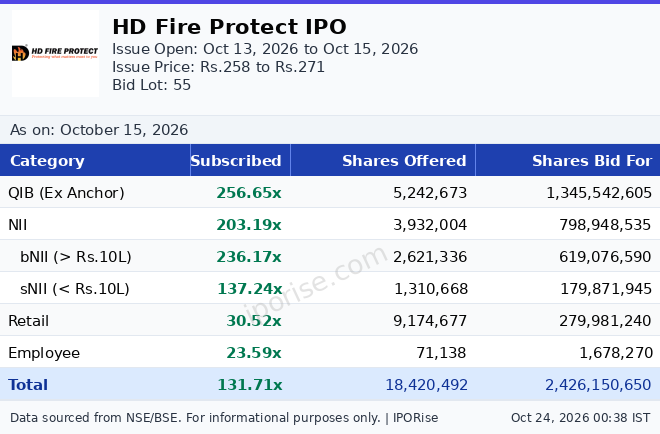Click the 131.71x total subscription
This screenshot has width=660, height=434.
[250, 385]
